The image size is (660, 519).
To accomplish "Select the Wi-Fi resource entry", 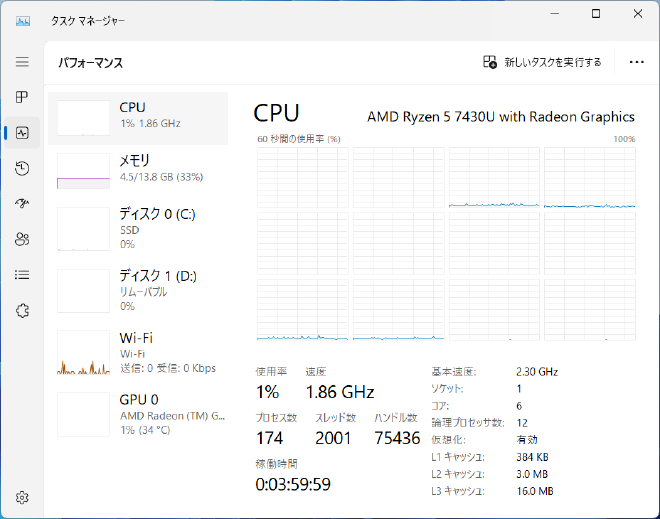I will [x=138, y=352].
